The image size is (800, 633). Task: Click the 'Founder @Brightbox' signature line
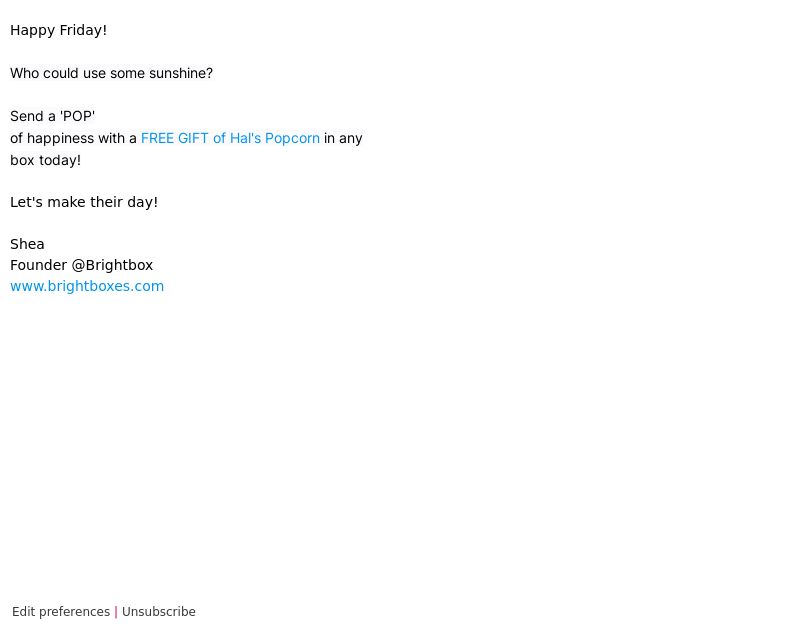[x=82, y=265]
